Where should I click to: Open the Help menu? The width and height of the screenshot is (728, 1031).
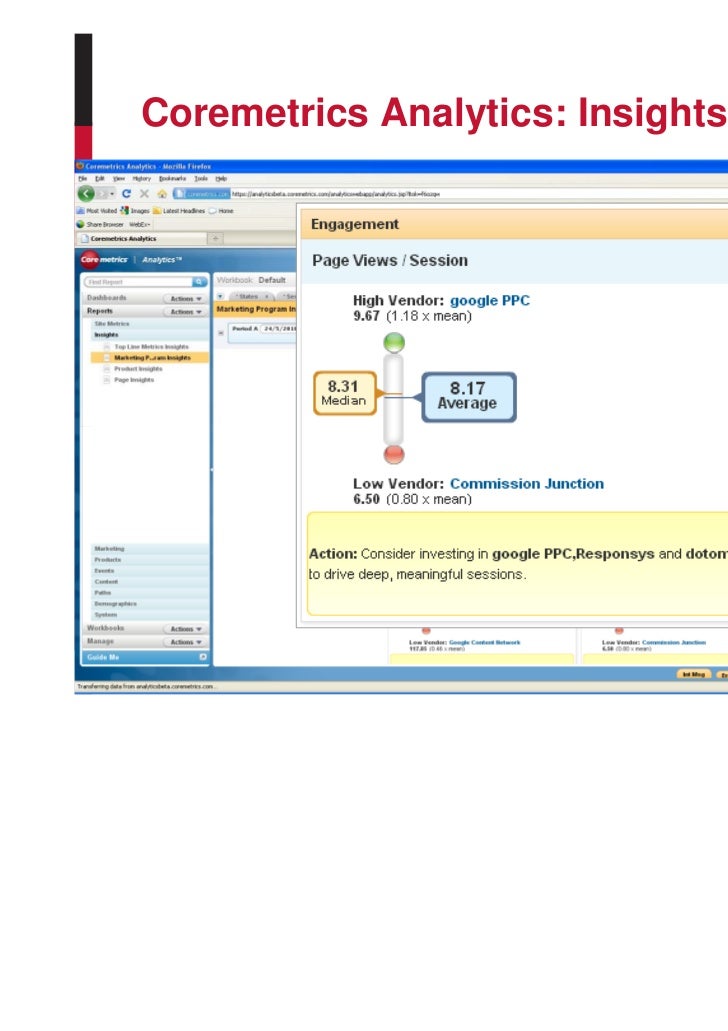tap(222, 178)
